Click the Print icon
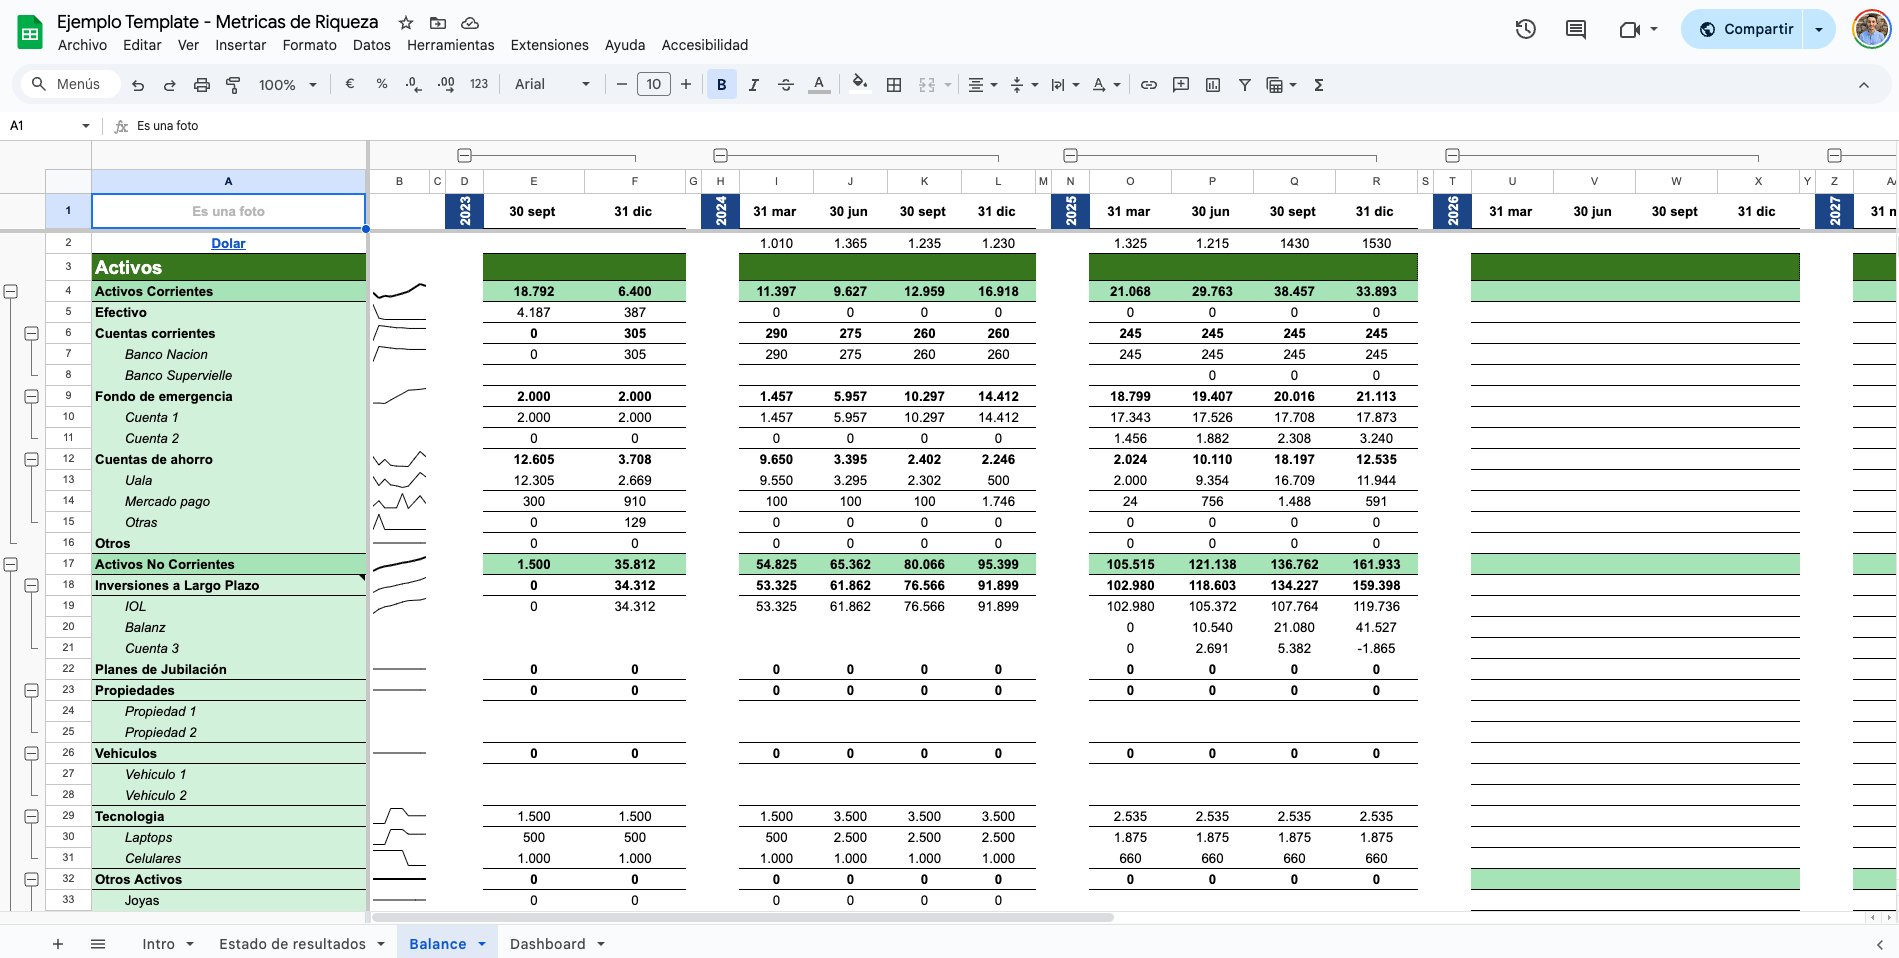1899x958 pixels. 201,85
